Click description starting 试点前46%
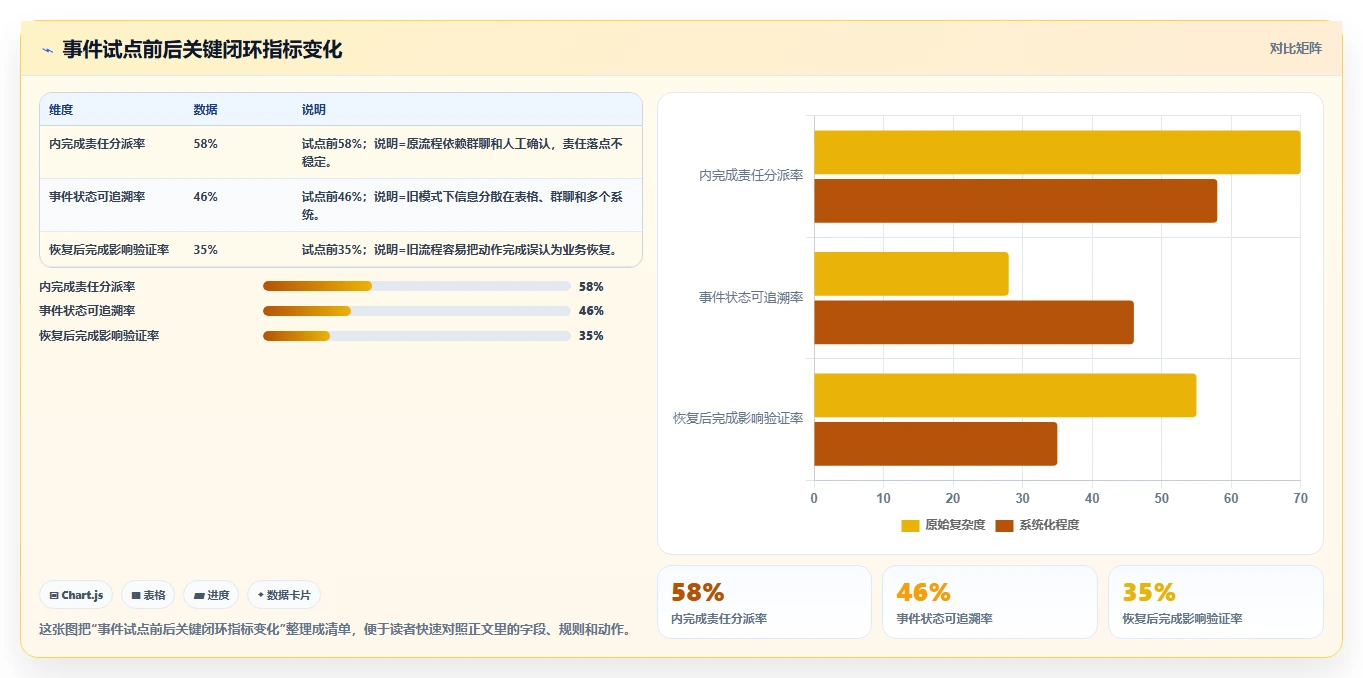1363x678 pixels. (463, 205)
